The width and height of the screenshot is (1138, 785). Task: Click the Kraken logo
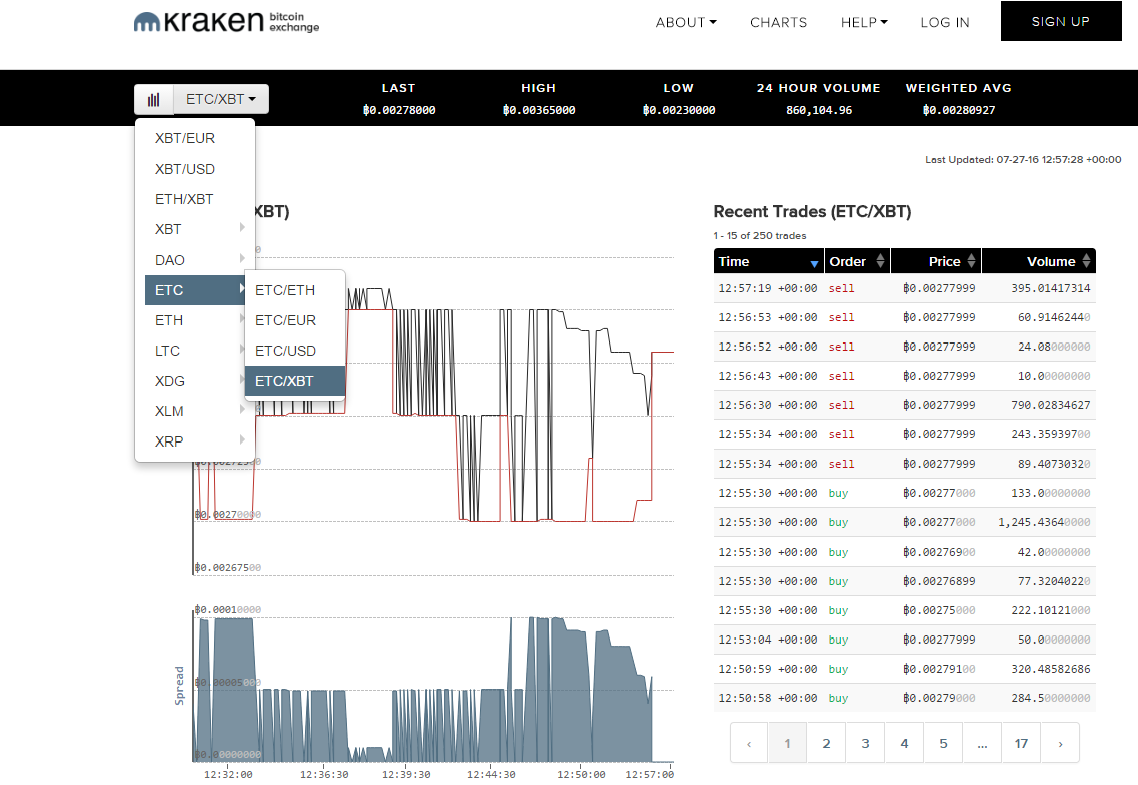[226, 22]
